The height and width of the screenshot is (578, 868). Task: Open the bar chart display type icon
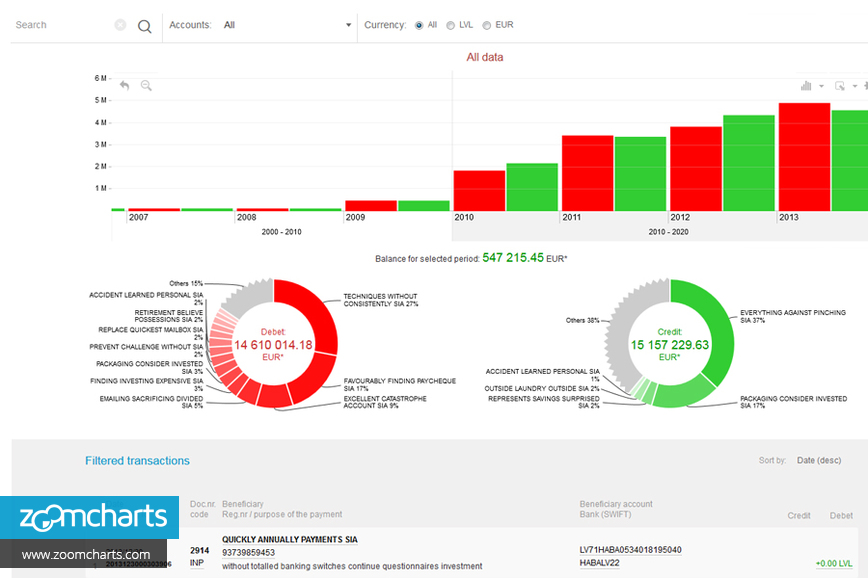click(x=806, y=86)
